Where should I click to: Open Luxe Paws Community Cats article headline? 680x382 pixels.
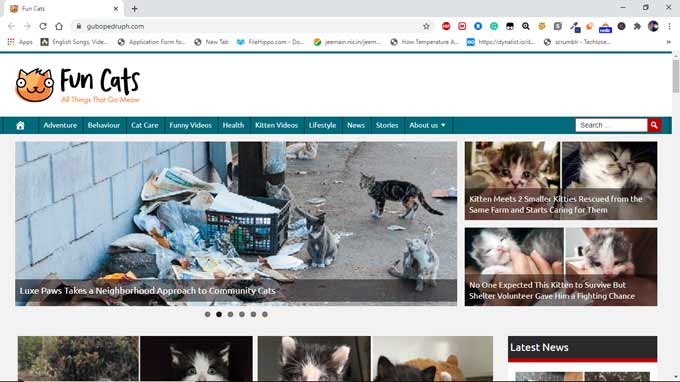pos(147,291)
